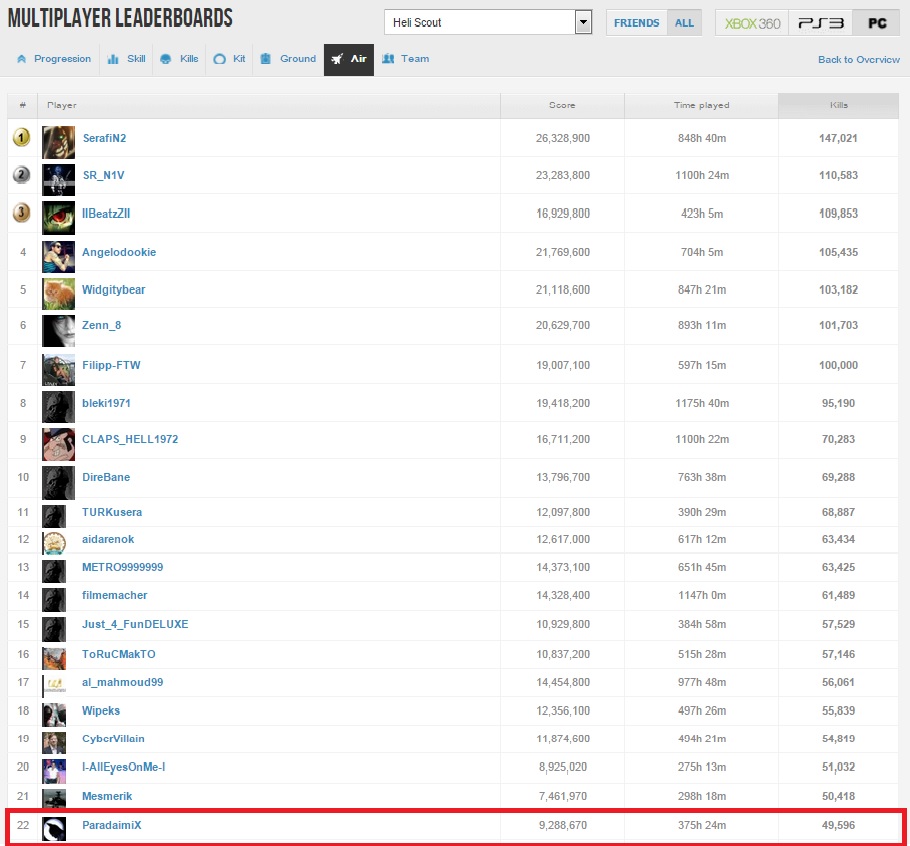Open the Heli Scout dropdown arrow
This screenshot has width=910, height=846.
click(x=583, y=23)
